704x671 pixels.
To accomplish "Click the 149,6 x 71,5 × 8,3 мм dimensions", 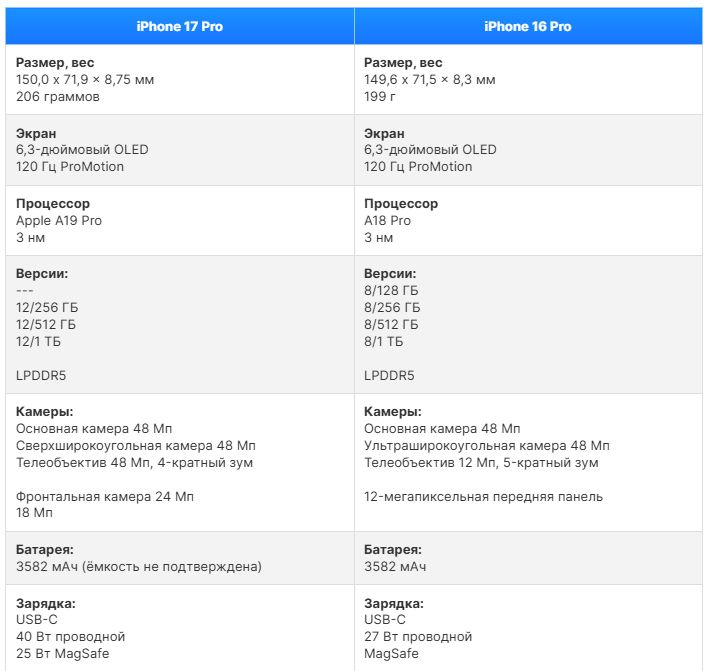I will [x=429, y=79].
